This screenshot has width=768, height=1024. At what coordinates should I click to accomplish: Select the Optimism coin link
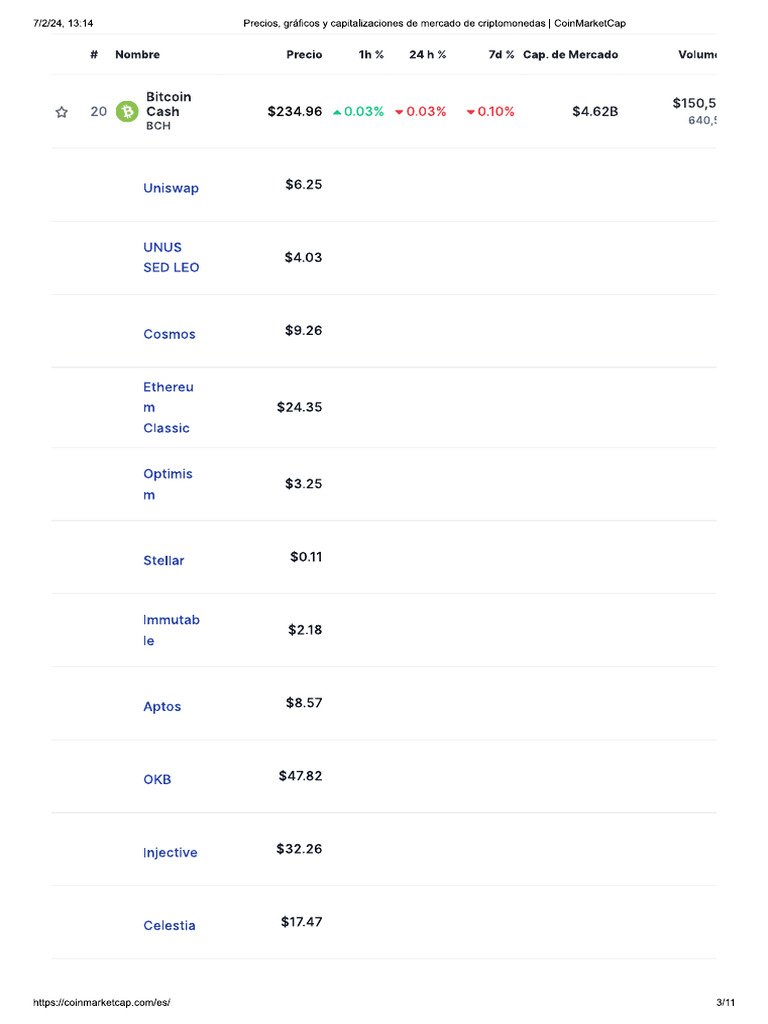click(167, 484)
